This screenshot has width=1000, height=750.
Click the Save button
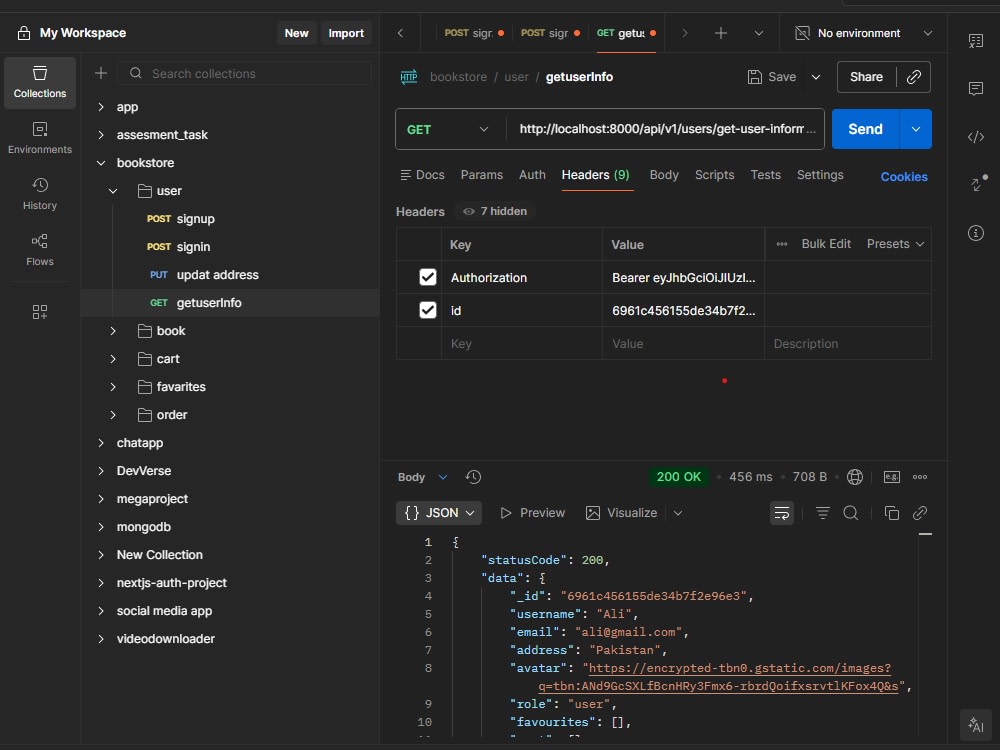tap(772, 77)
